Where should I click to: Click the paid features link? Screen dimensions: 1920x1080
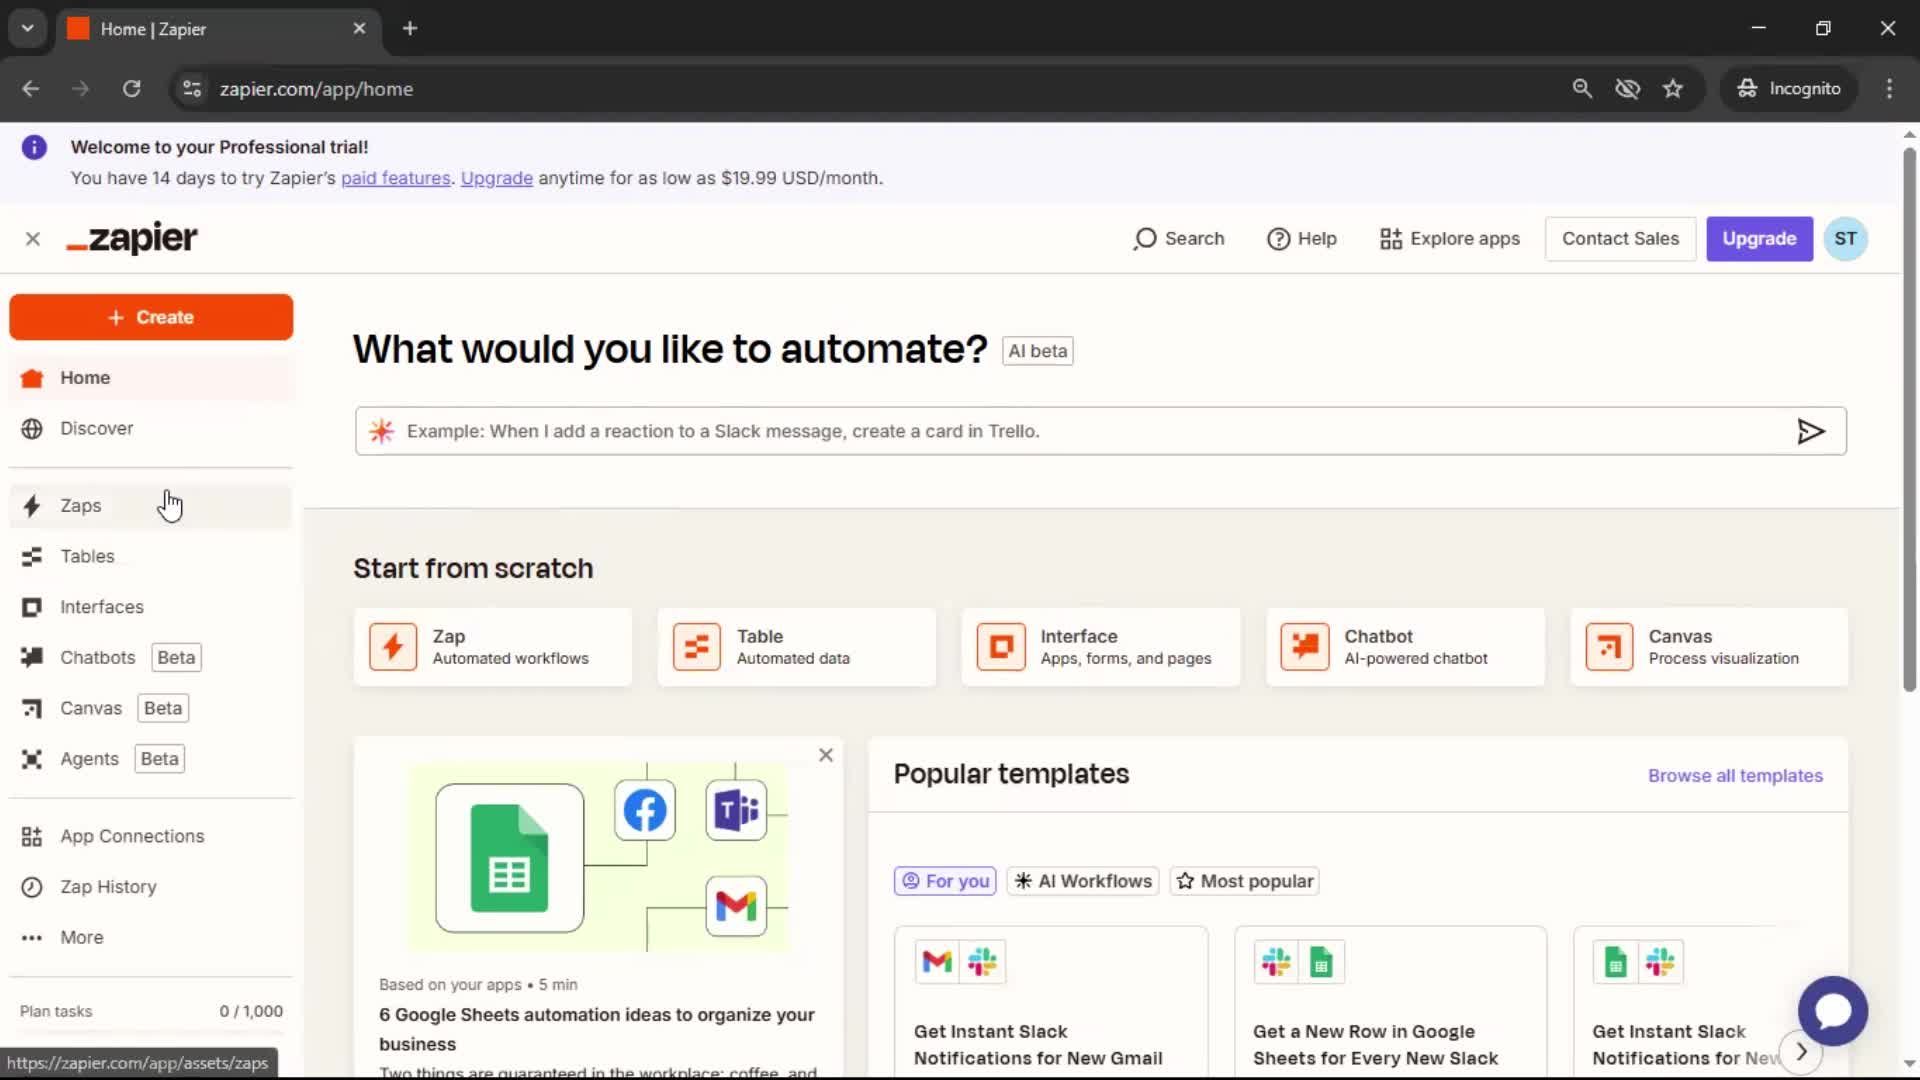click(396, 178)
